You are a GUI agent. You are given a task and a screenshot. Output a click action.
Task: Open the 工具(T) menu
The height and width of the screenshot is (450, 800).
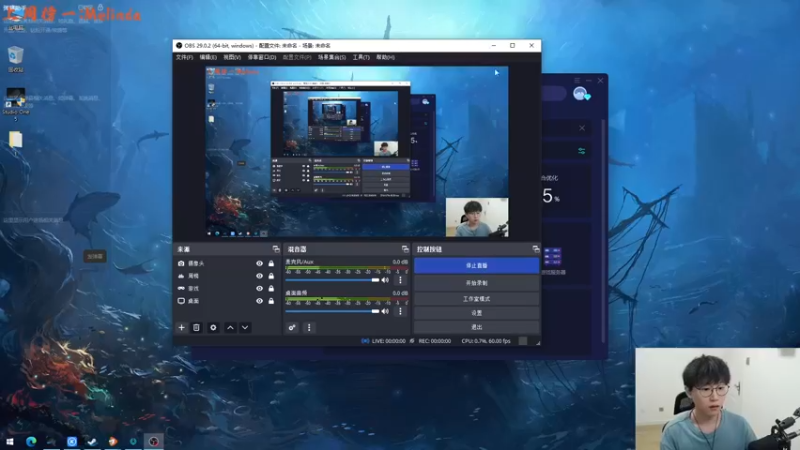pyautogui.click(x=361, y=58)
